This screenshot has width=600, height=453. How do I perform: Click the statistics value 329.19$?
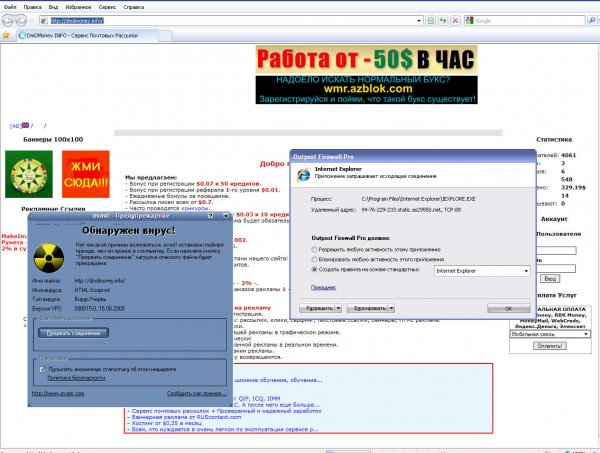[x=573, y=187]
